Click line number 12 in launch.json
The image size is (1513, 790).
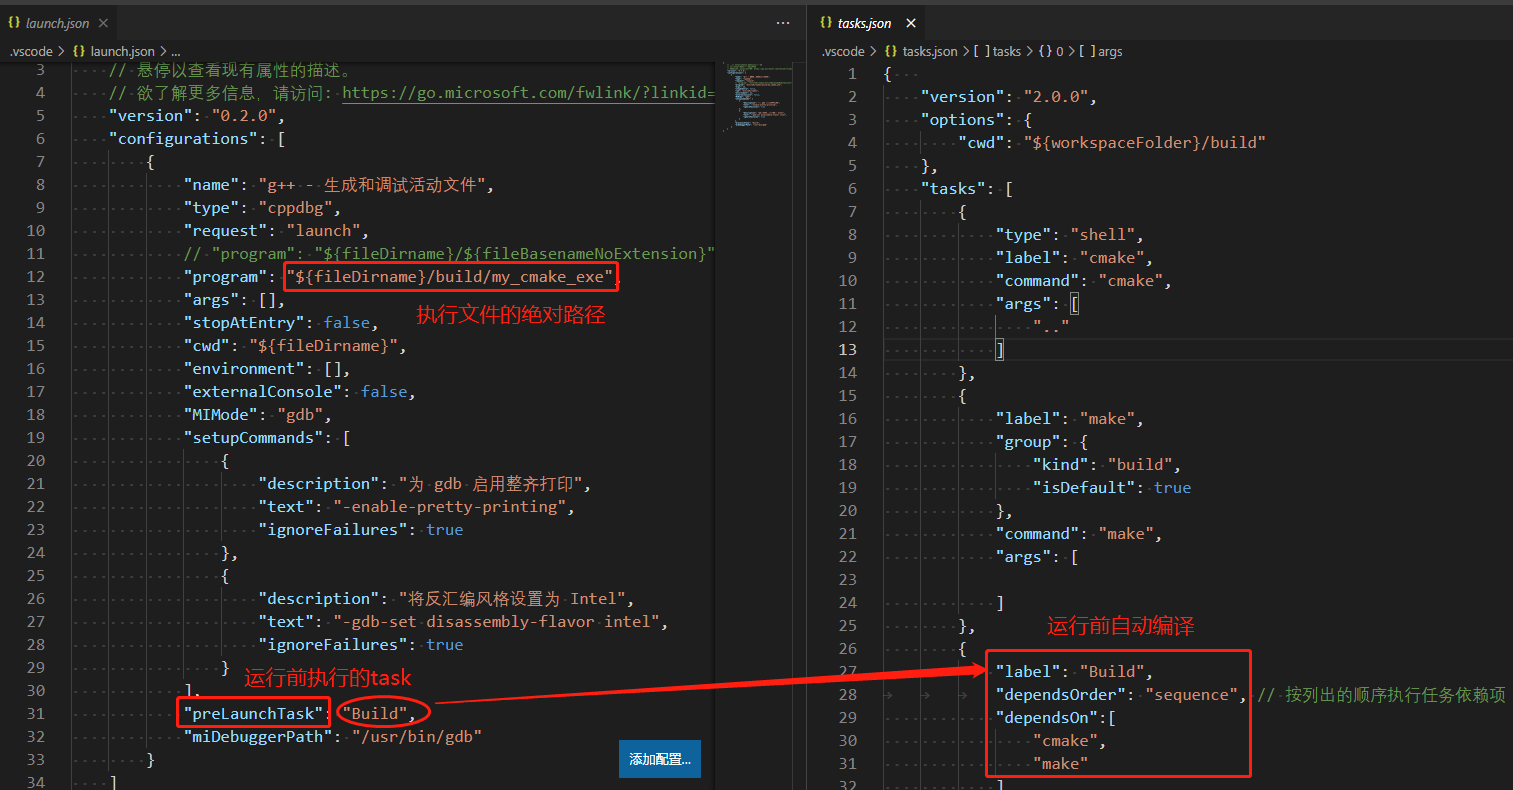coord(36,276)
